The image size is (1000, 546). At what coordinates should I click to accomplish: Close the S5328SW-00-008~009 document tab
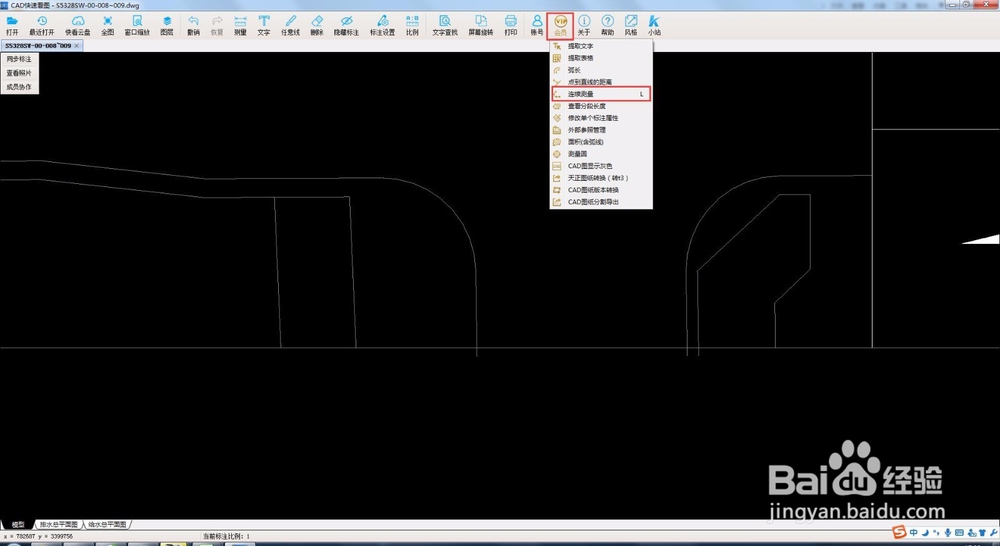(x=77, y=46)
